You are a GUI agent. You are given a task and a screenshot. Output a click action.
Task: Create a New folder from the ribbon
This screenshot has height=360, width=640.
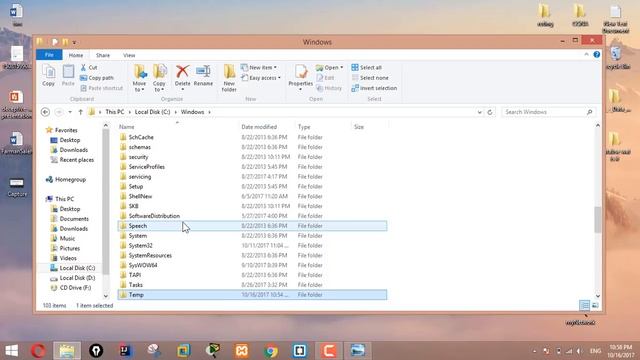pyautogui.click(x=229, y=78)
